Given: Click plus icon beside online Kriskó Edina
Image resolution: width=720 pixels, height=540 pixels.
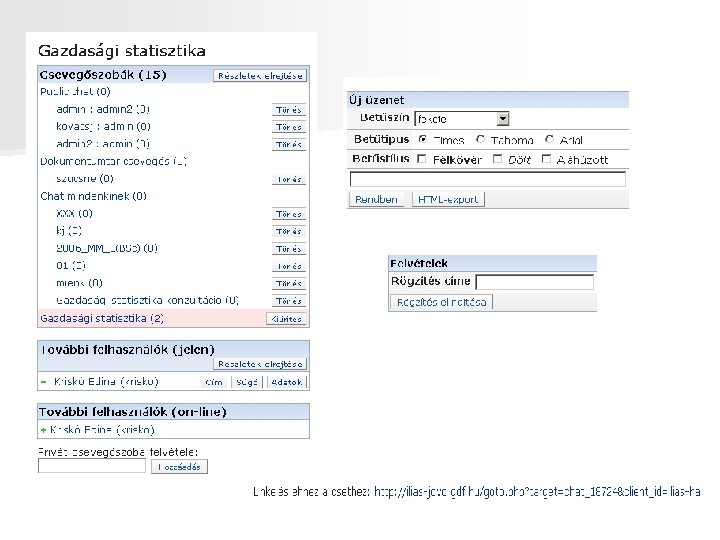Looking at the screenshot, I should point(44,430).
